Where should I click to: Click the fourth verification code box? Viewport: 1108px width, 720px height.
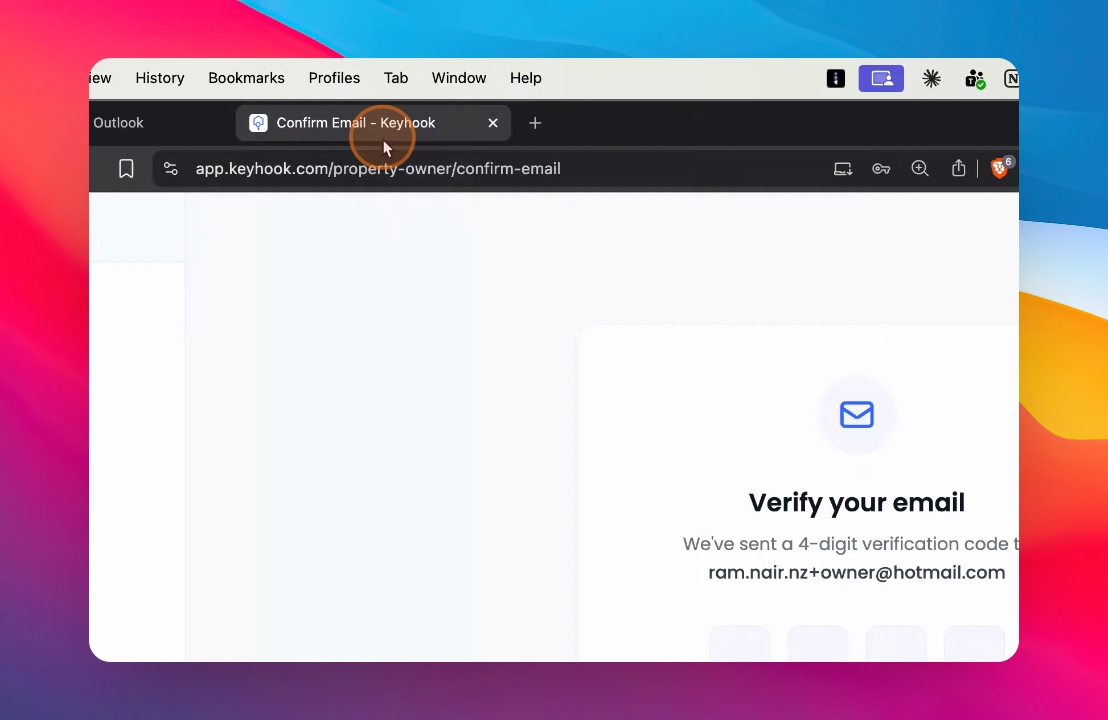(x=974, y=644)
